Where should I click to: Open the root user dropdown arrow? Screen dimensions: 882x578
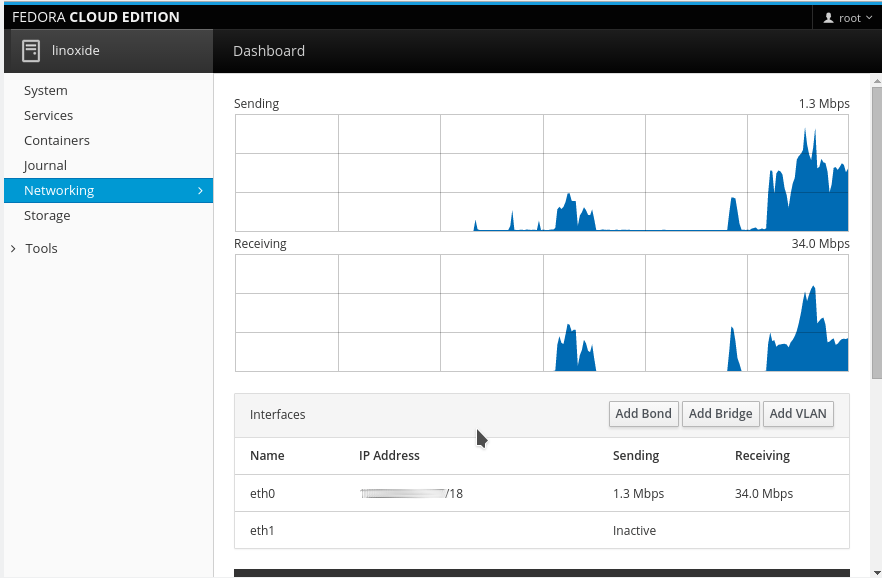coord(869,18)
